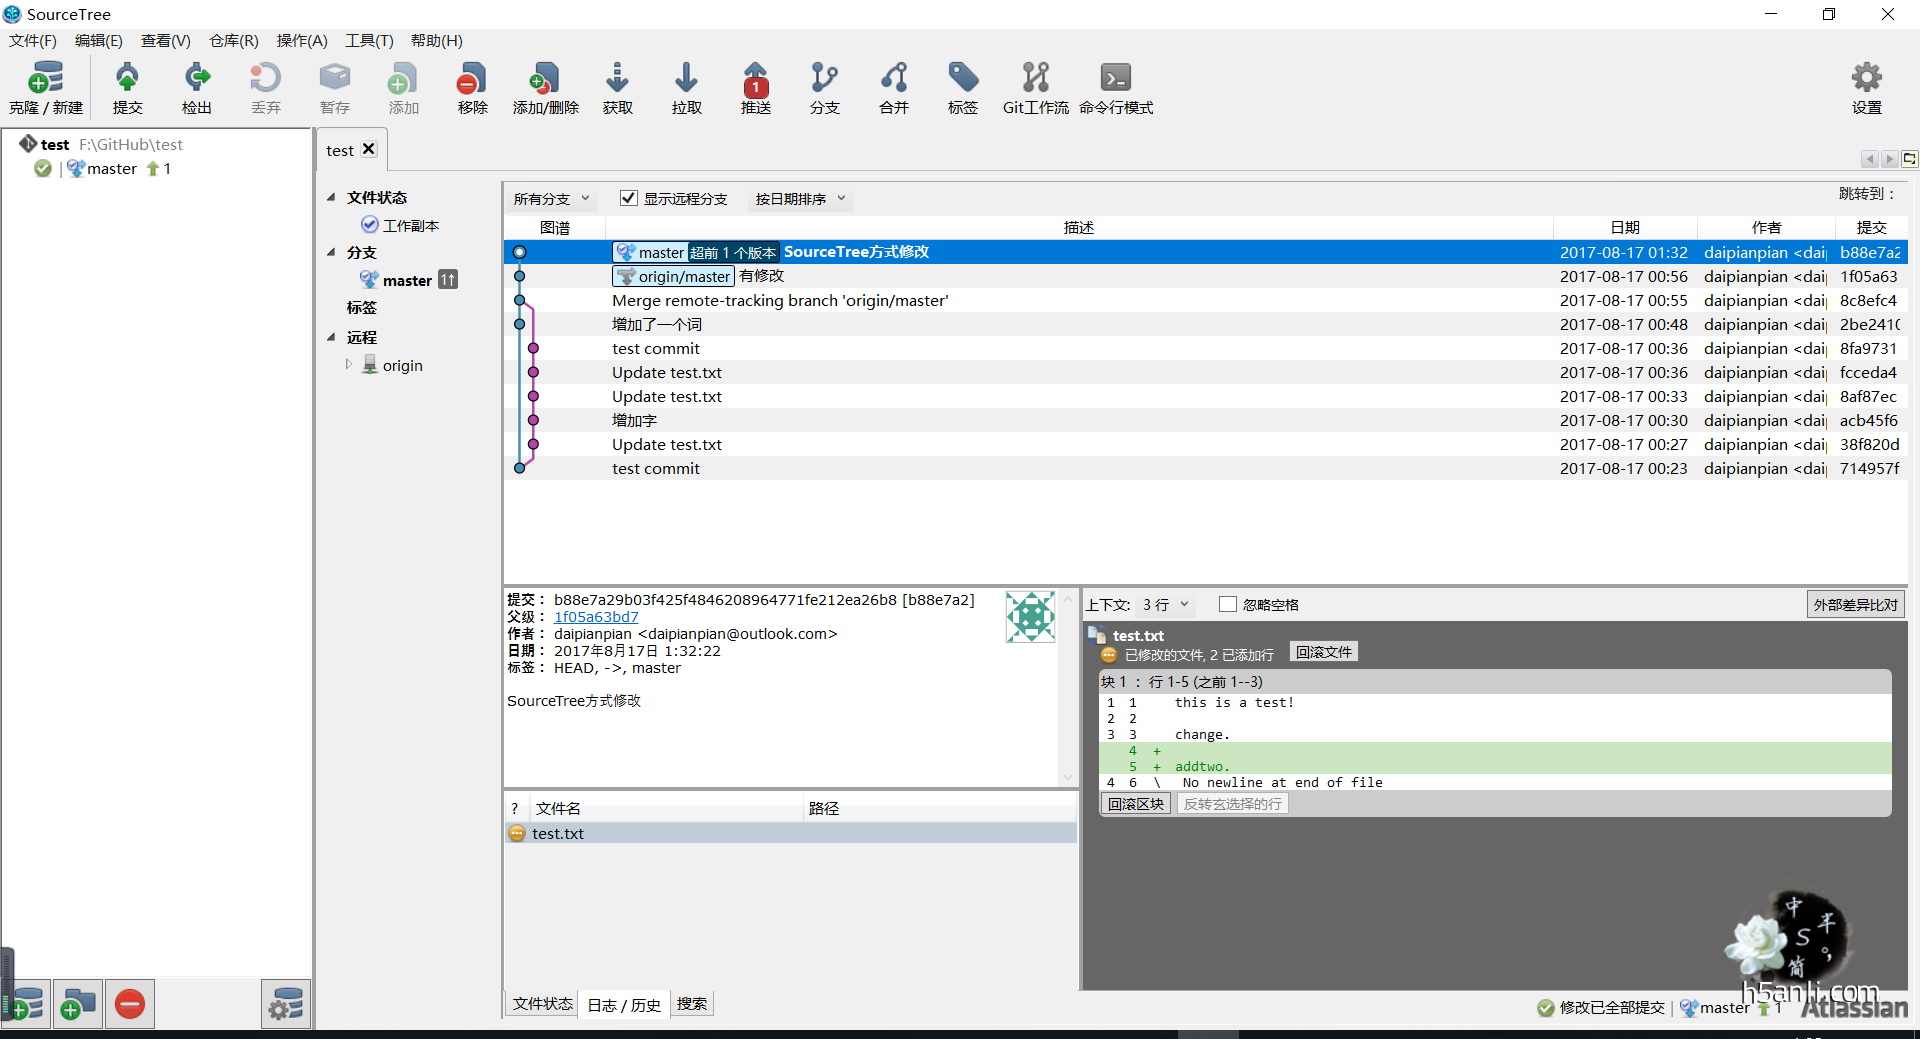
Task: Select Working copy (工作副本) in sidebar
Action: click(410, 225)
